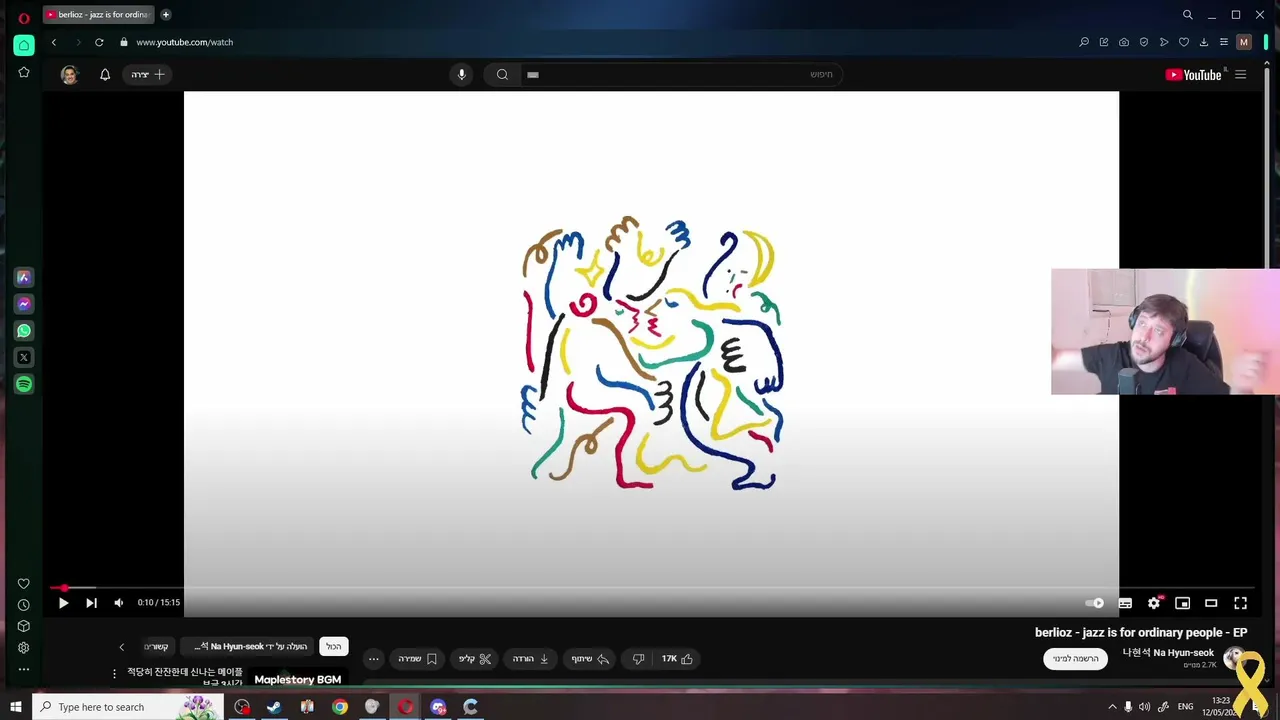Viewport: 1280px width, 720px height.
Task: Open Spotify in the Opera sidebar
Action: (x=24, y=384)
